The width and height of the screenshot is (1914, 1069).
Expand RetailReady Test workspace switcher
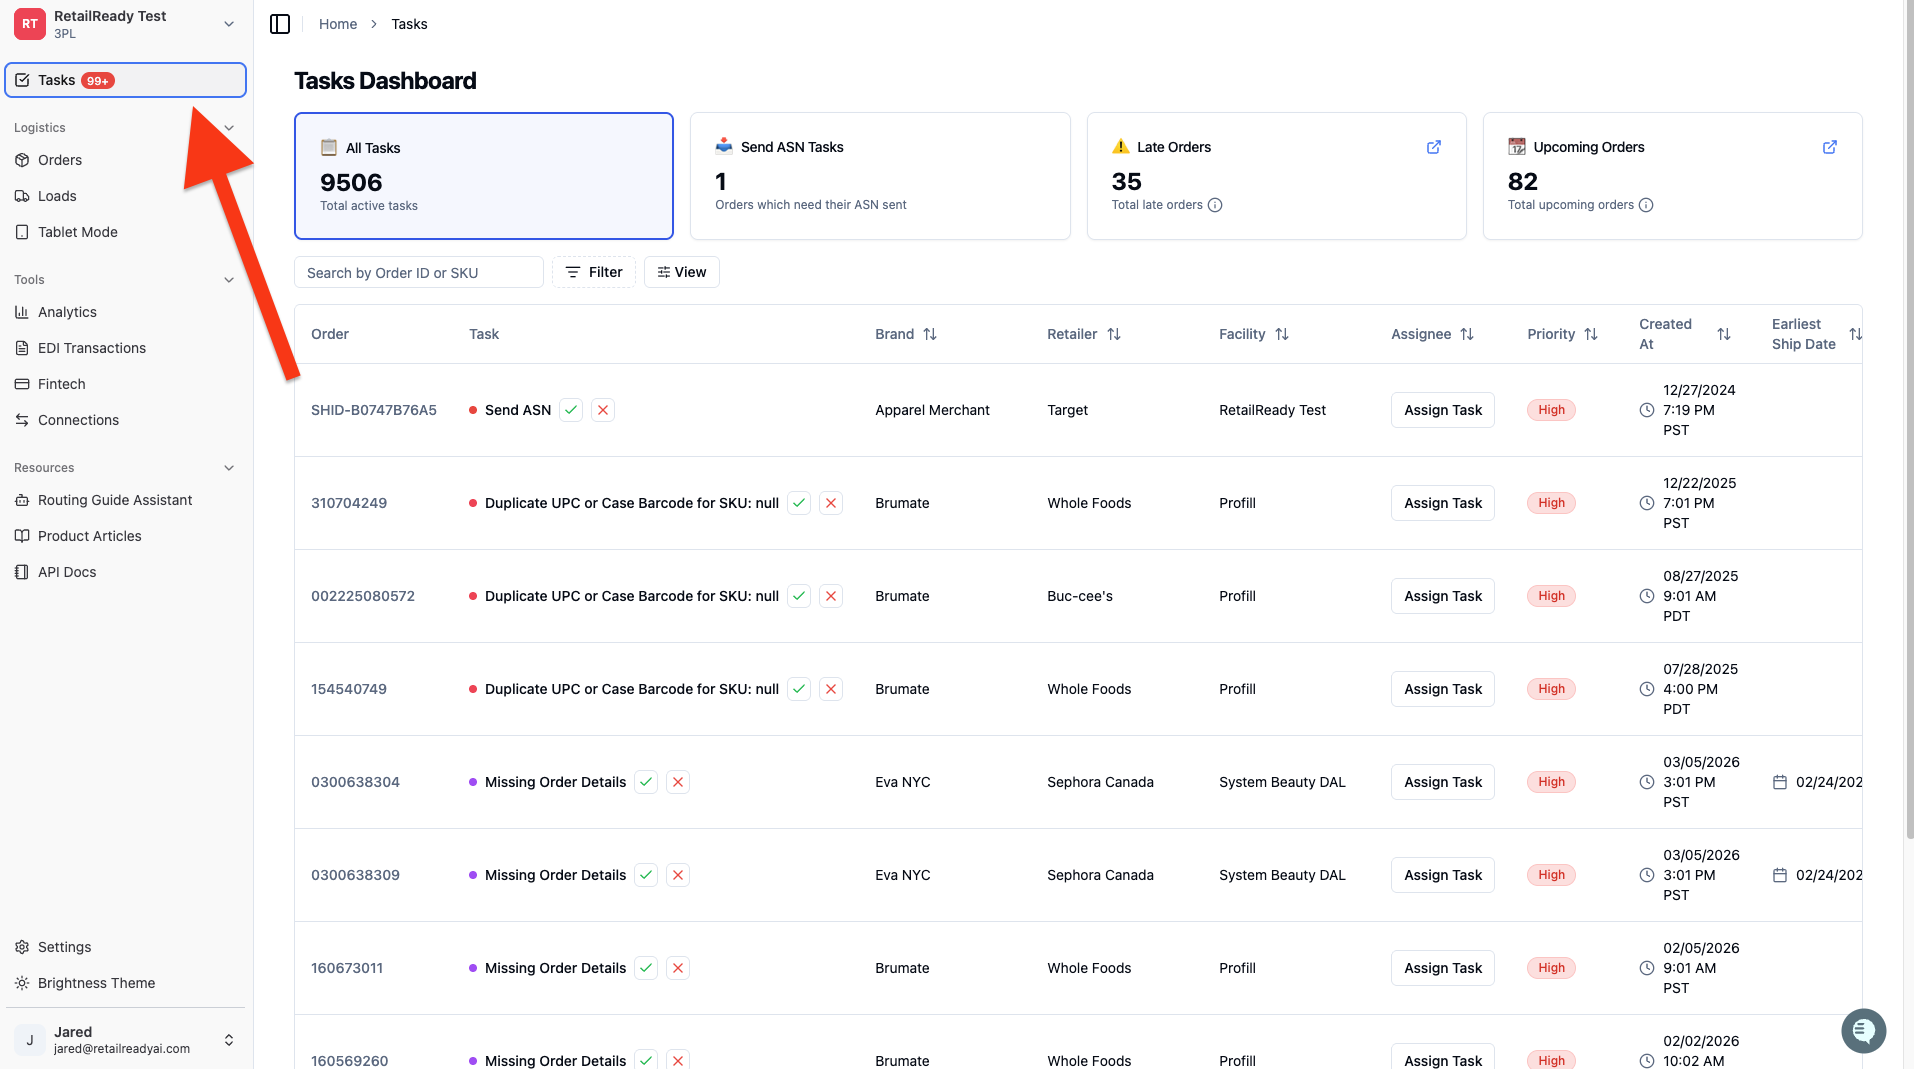pos(229,24)
